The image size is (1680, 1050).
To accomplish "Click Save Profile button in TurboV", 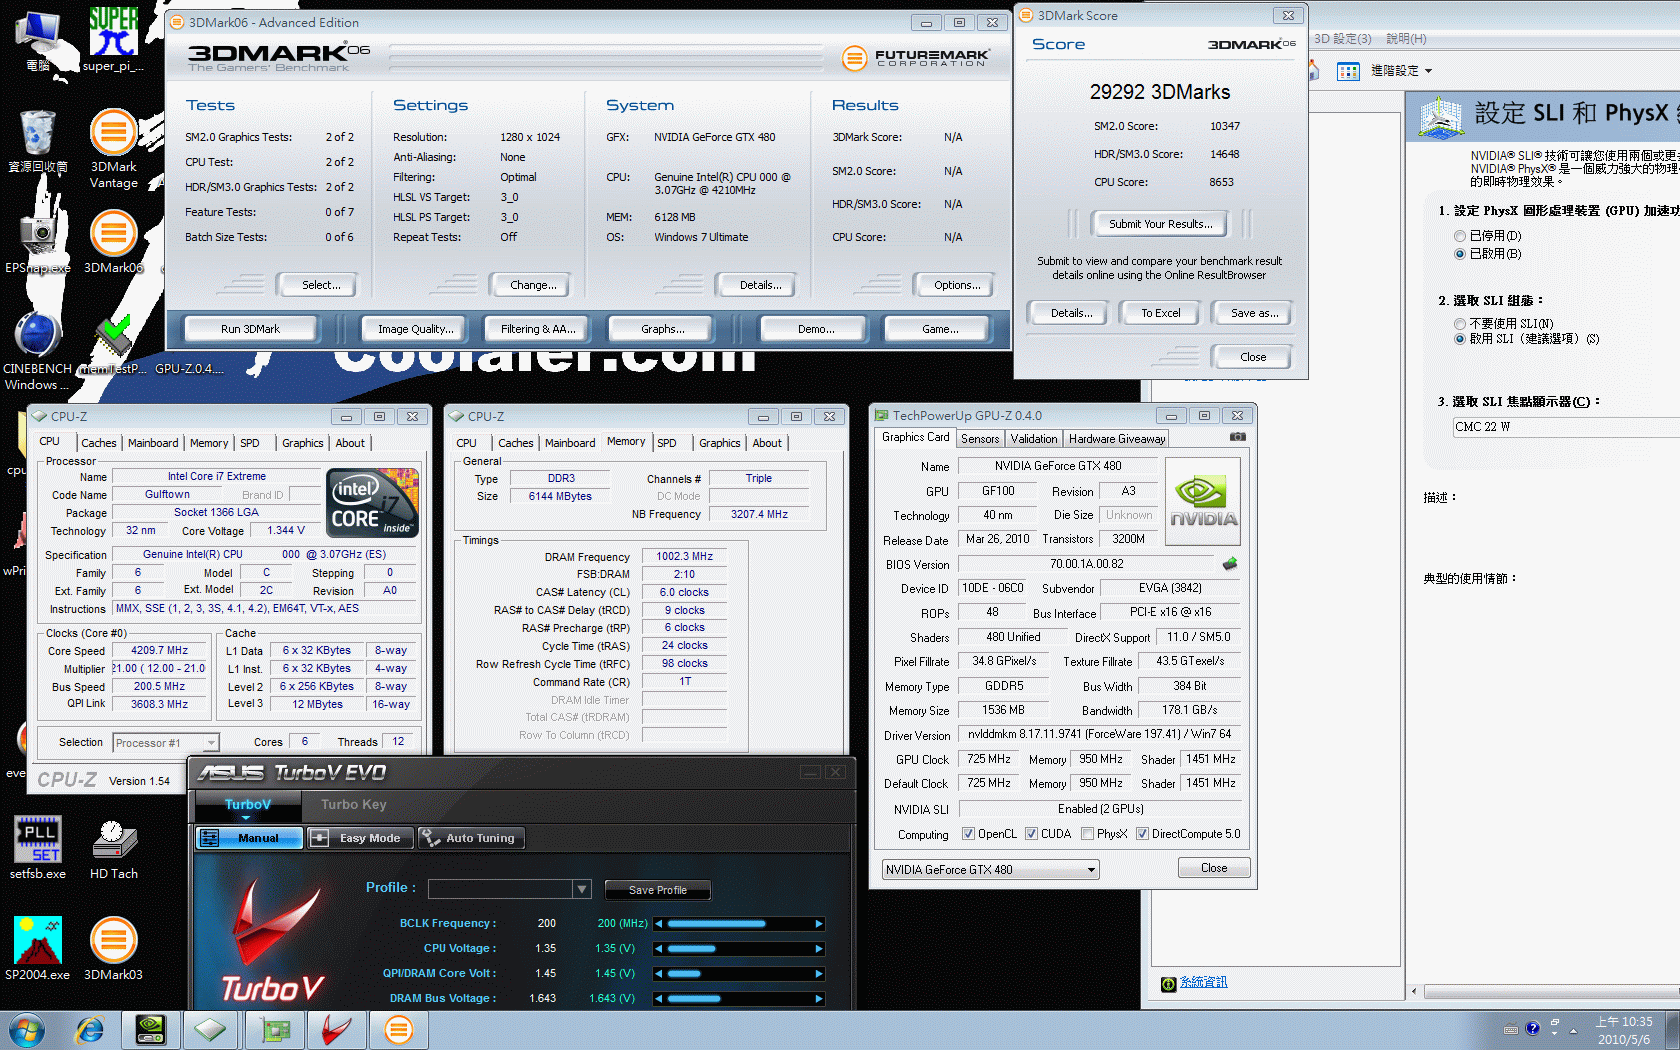I will pos(658,890).
